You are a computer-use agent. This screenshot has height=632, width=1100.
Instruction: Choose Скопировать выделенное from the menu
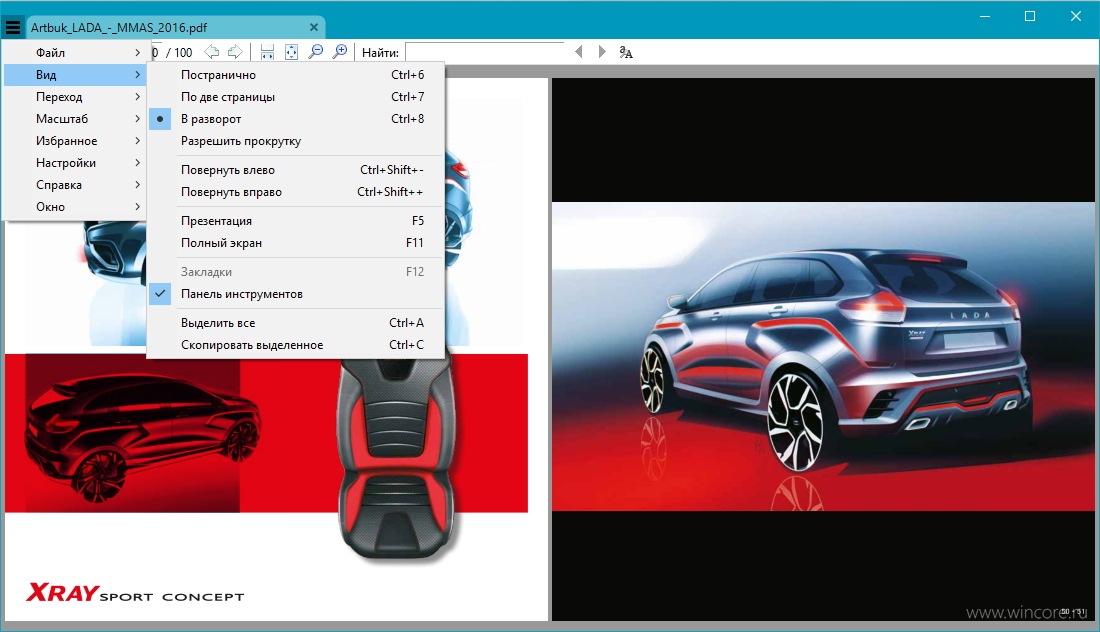click(296, 345)
